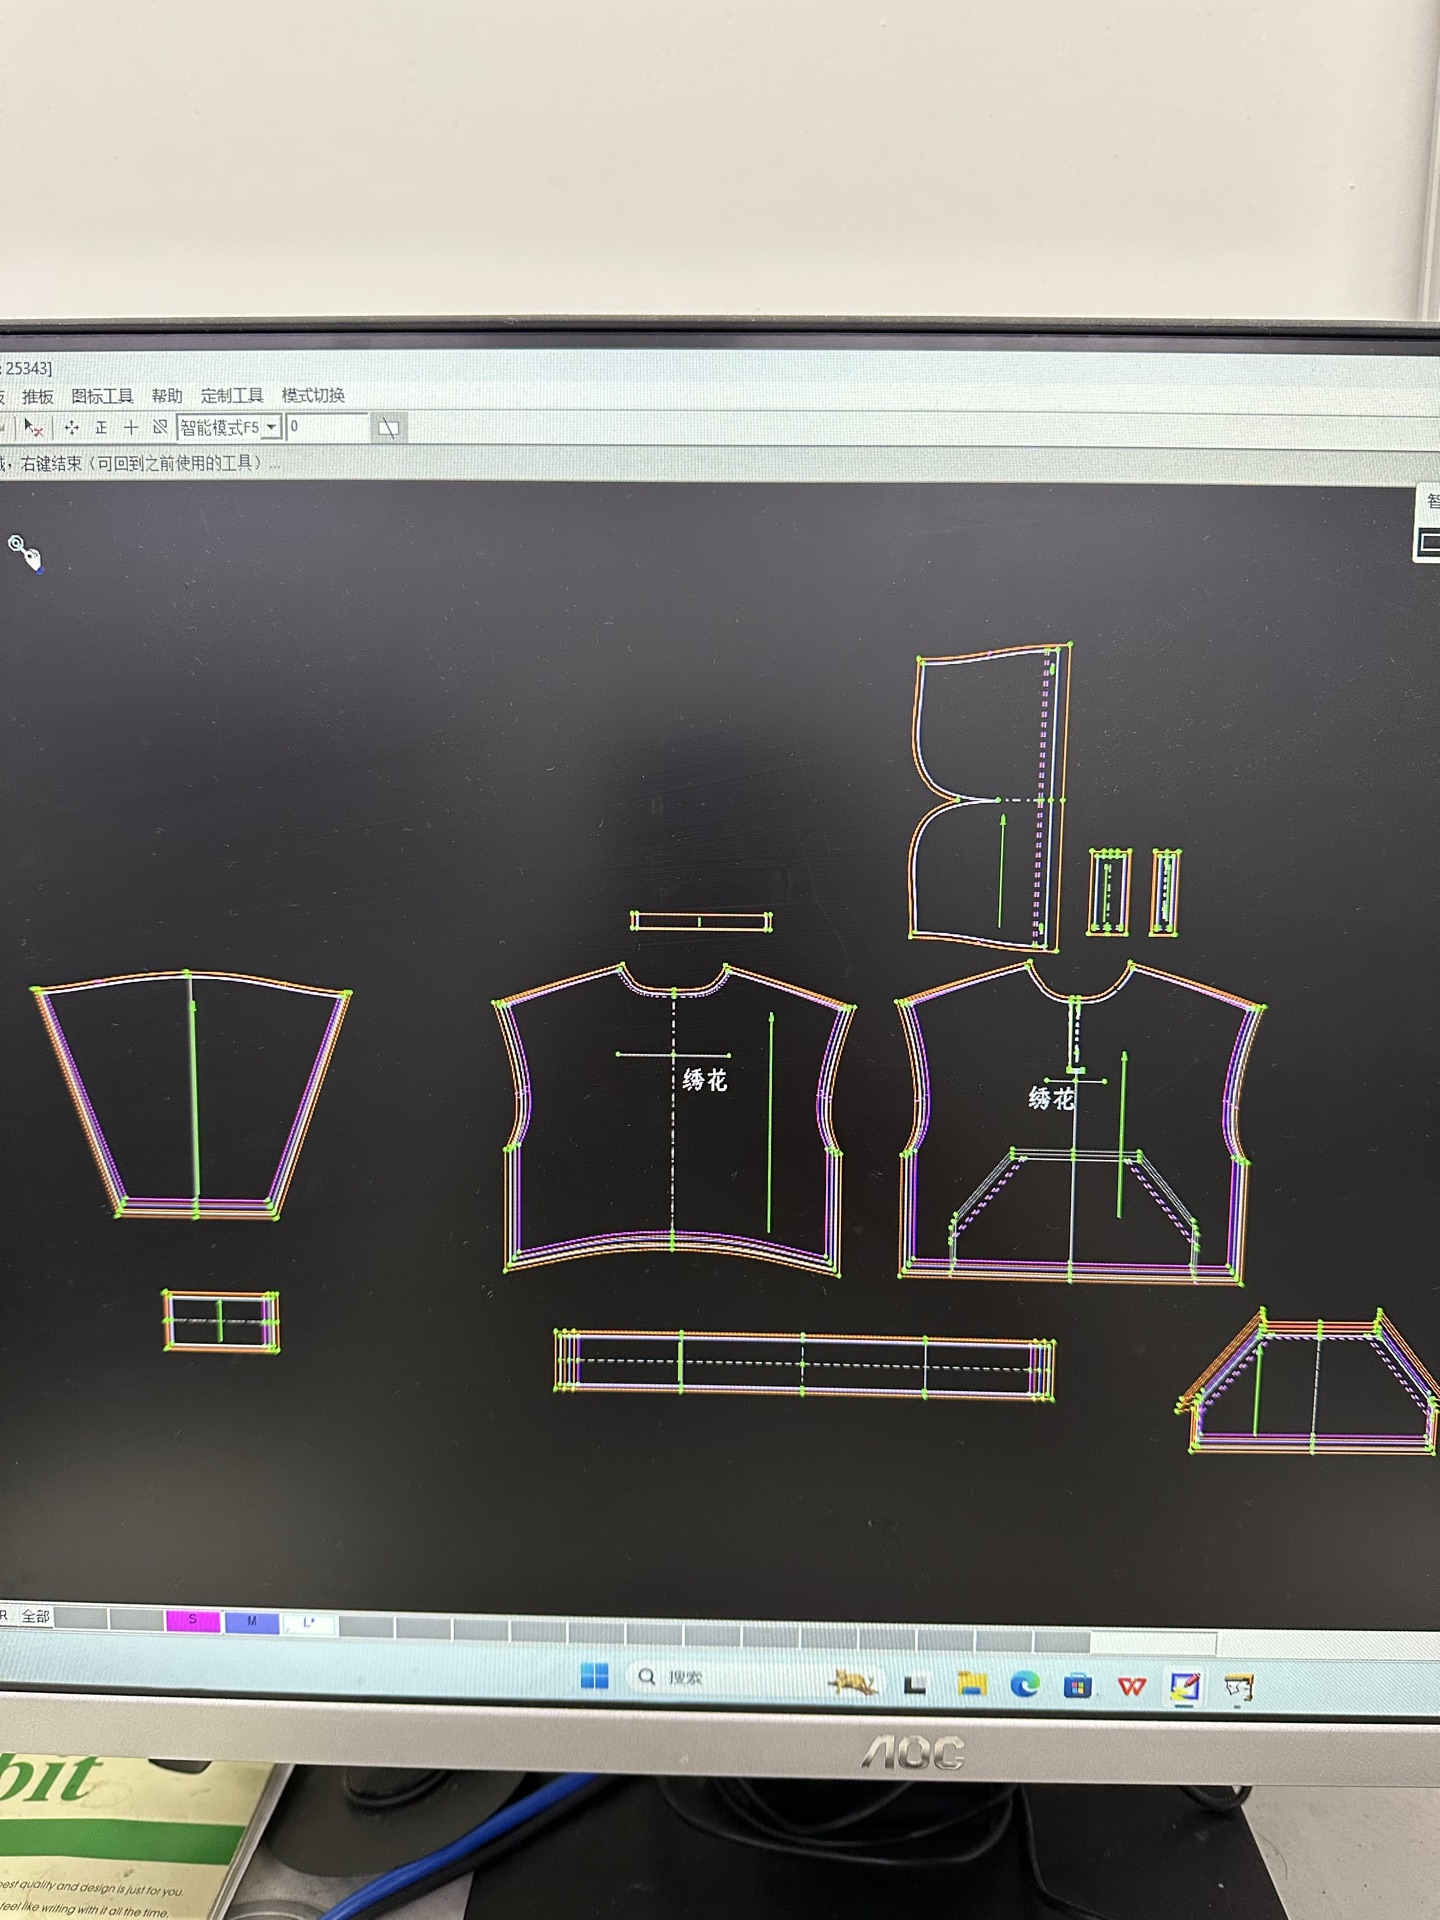This screenshot has height=1920, width=1440.
Task: Click the slashed square icon before mode dropdown
Action: pyautogui.click(x=159, y=428)
